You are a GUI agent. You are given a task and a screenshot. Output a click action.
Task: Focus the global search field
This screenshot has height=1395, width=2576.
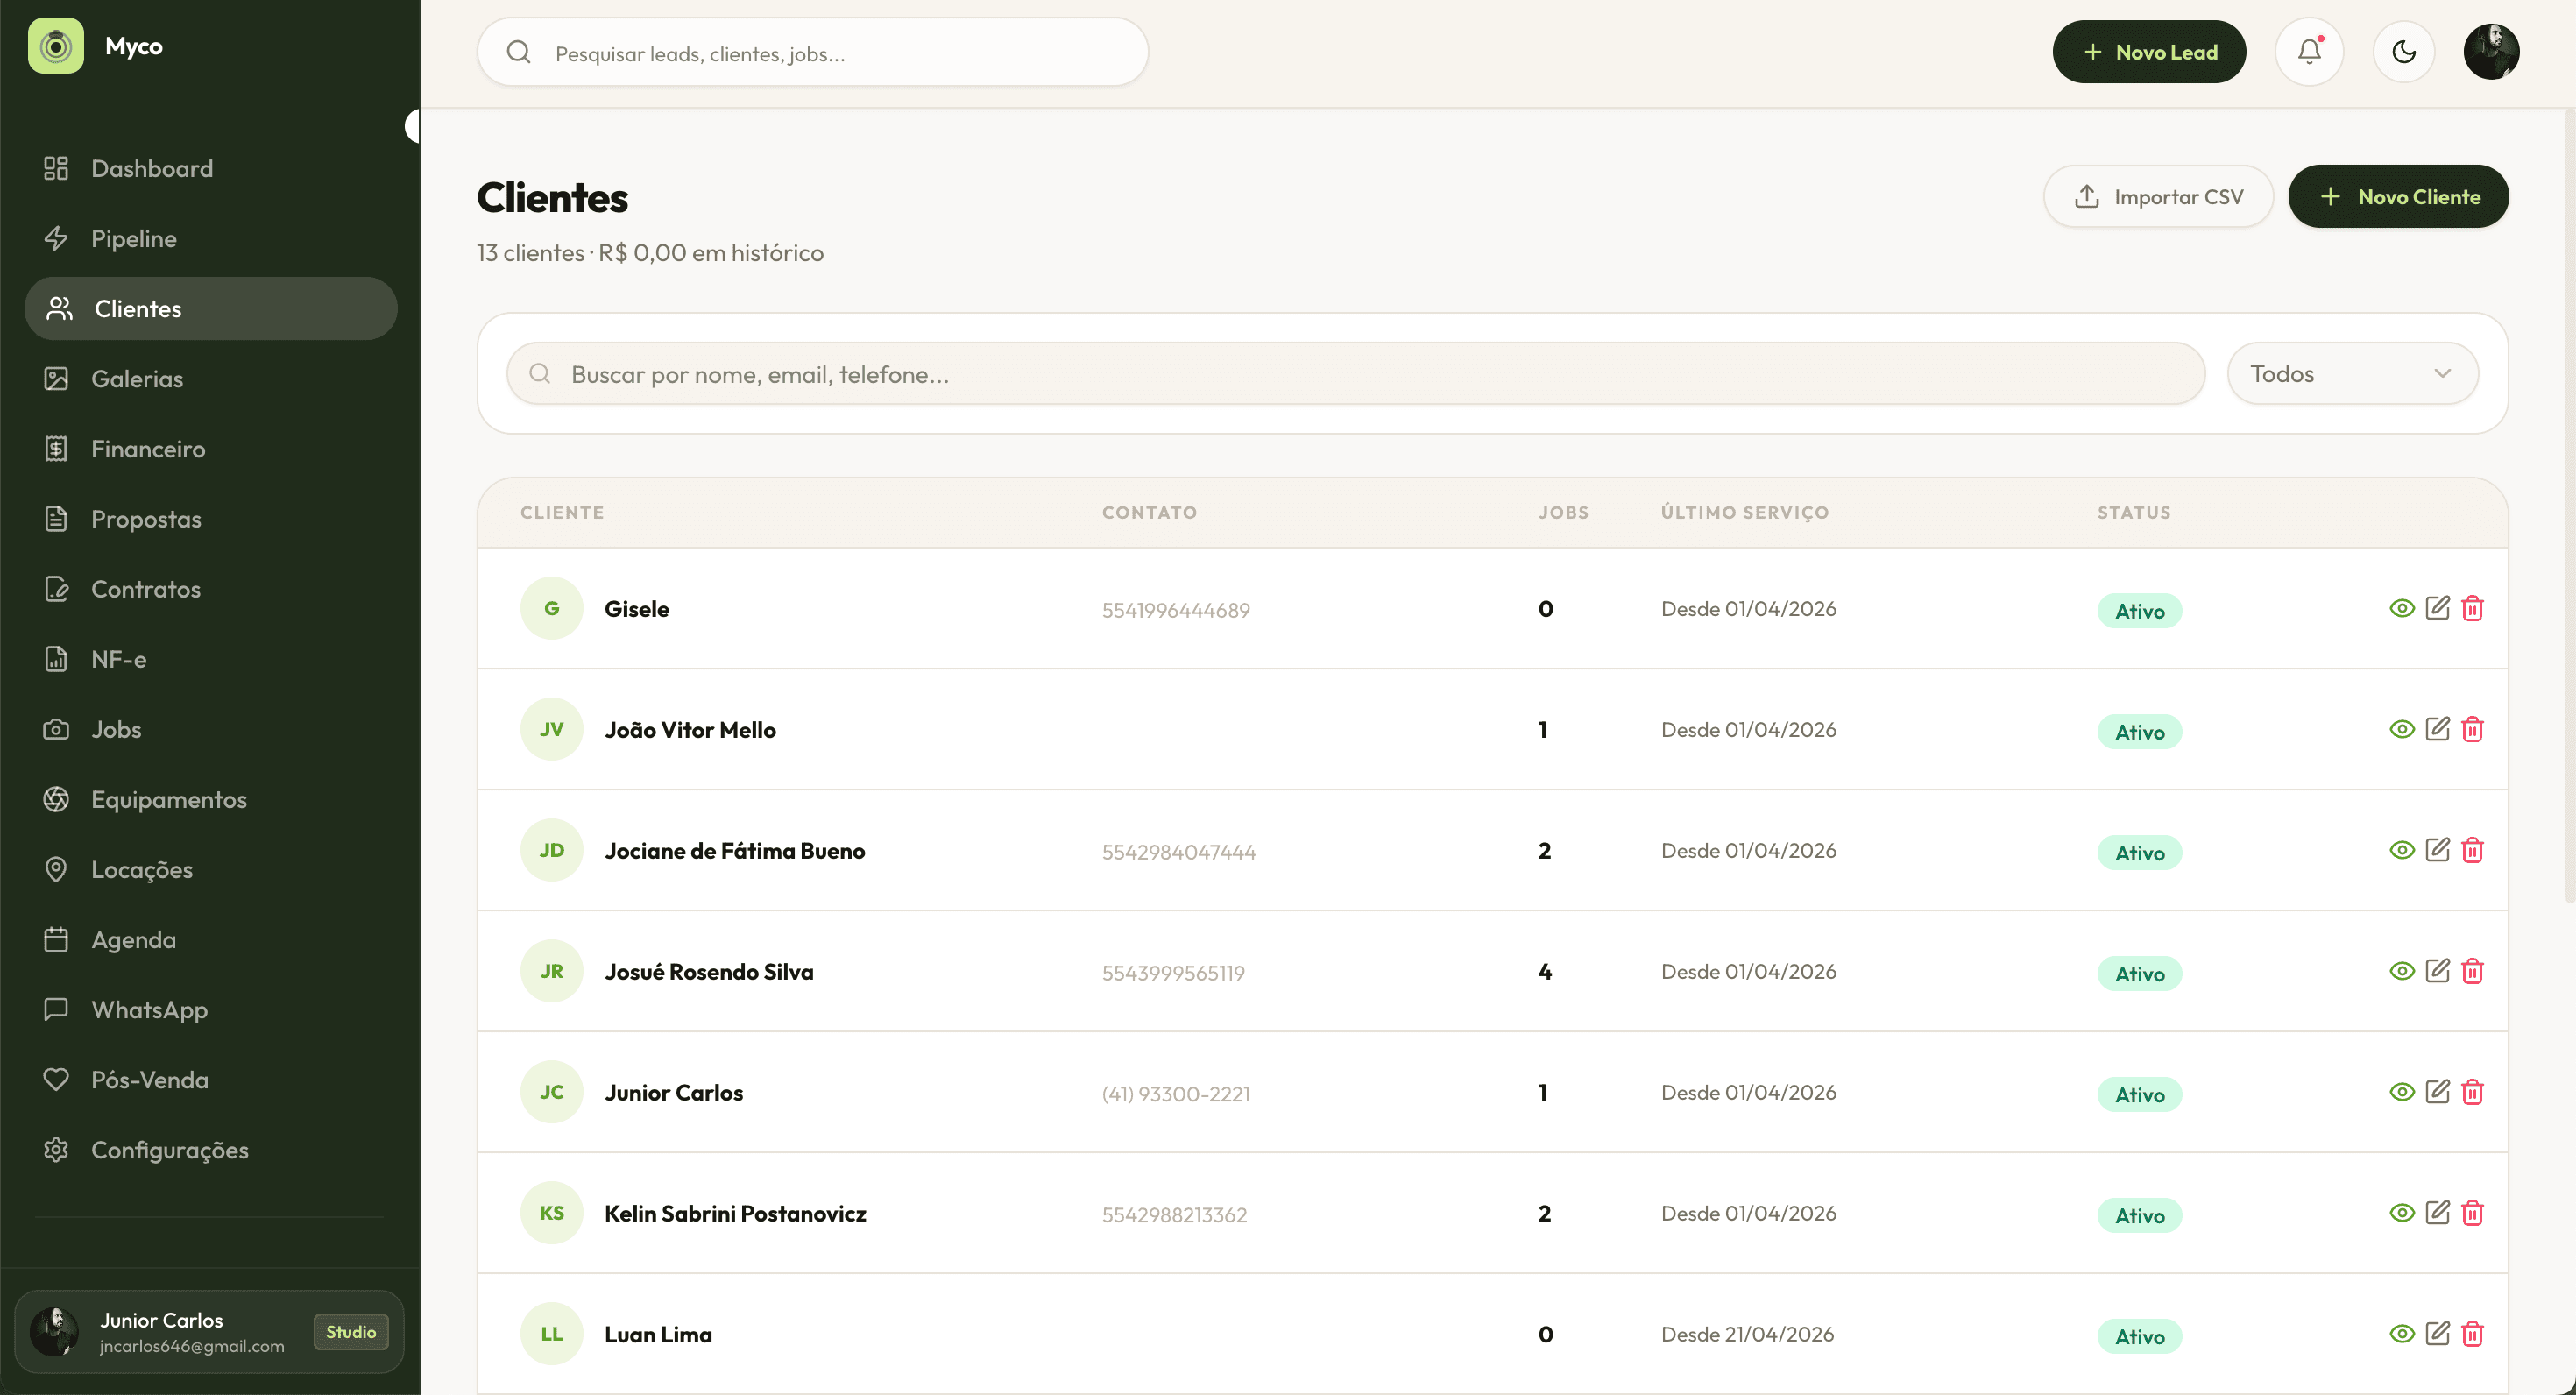(812, 52)
